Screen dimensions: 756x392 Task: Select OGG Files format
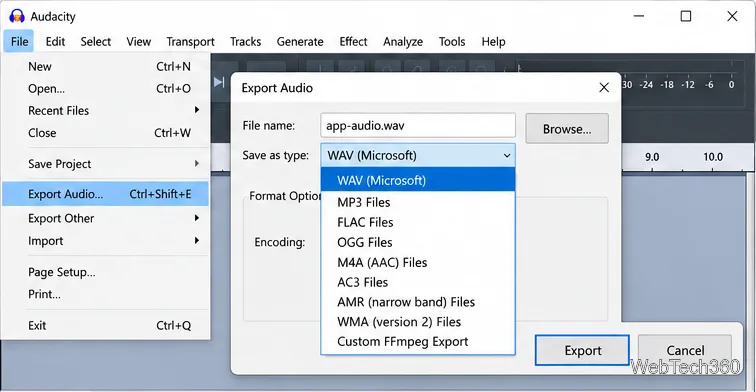point(418,242)
